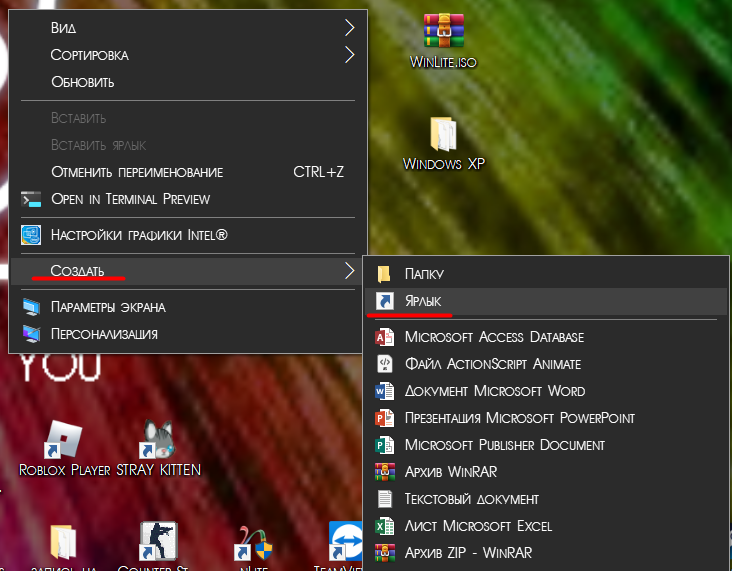Choose Microsoft Publisher Document
732x571 pixels.
545,445
